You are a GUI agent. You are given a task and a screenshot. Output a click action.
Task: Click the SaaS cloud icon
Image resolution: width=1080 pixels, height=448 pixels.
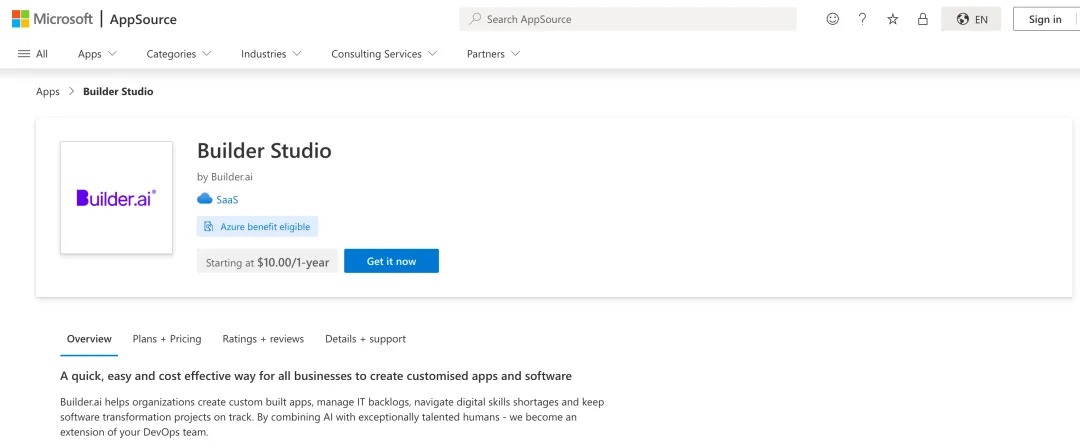point(205,199)
